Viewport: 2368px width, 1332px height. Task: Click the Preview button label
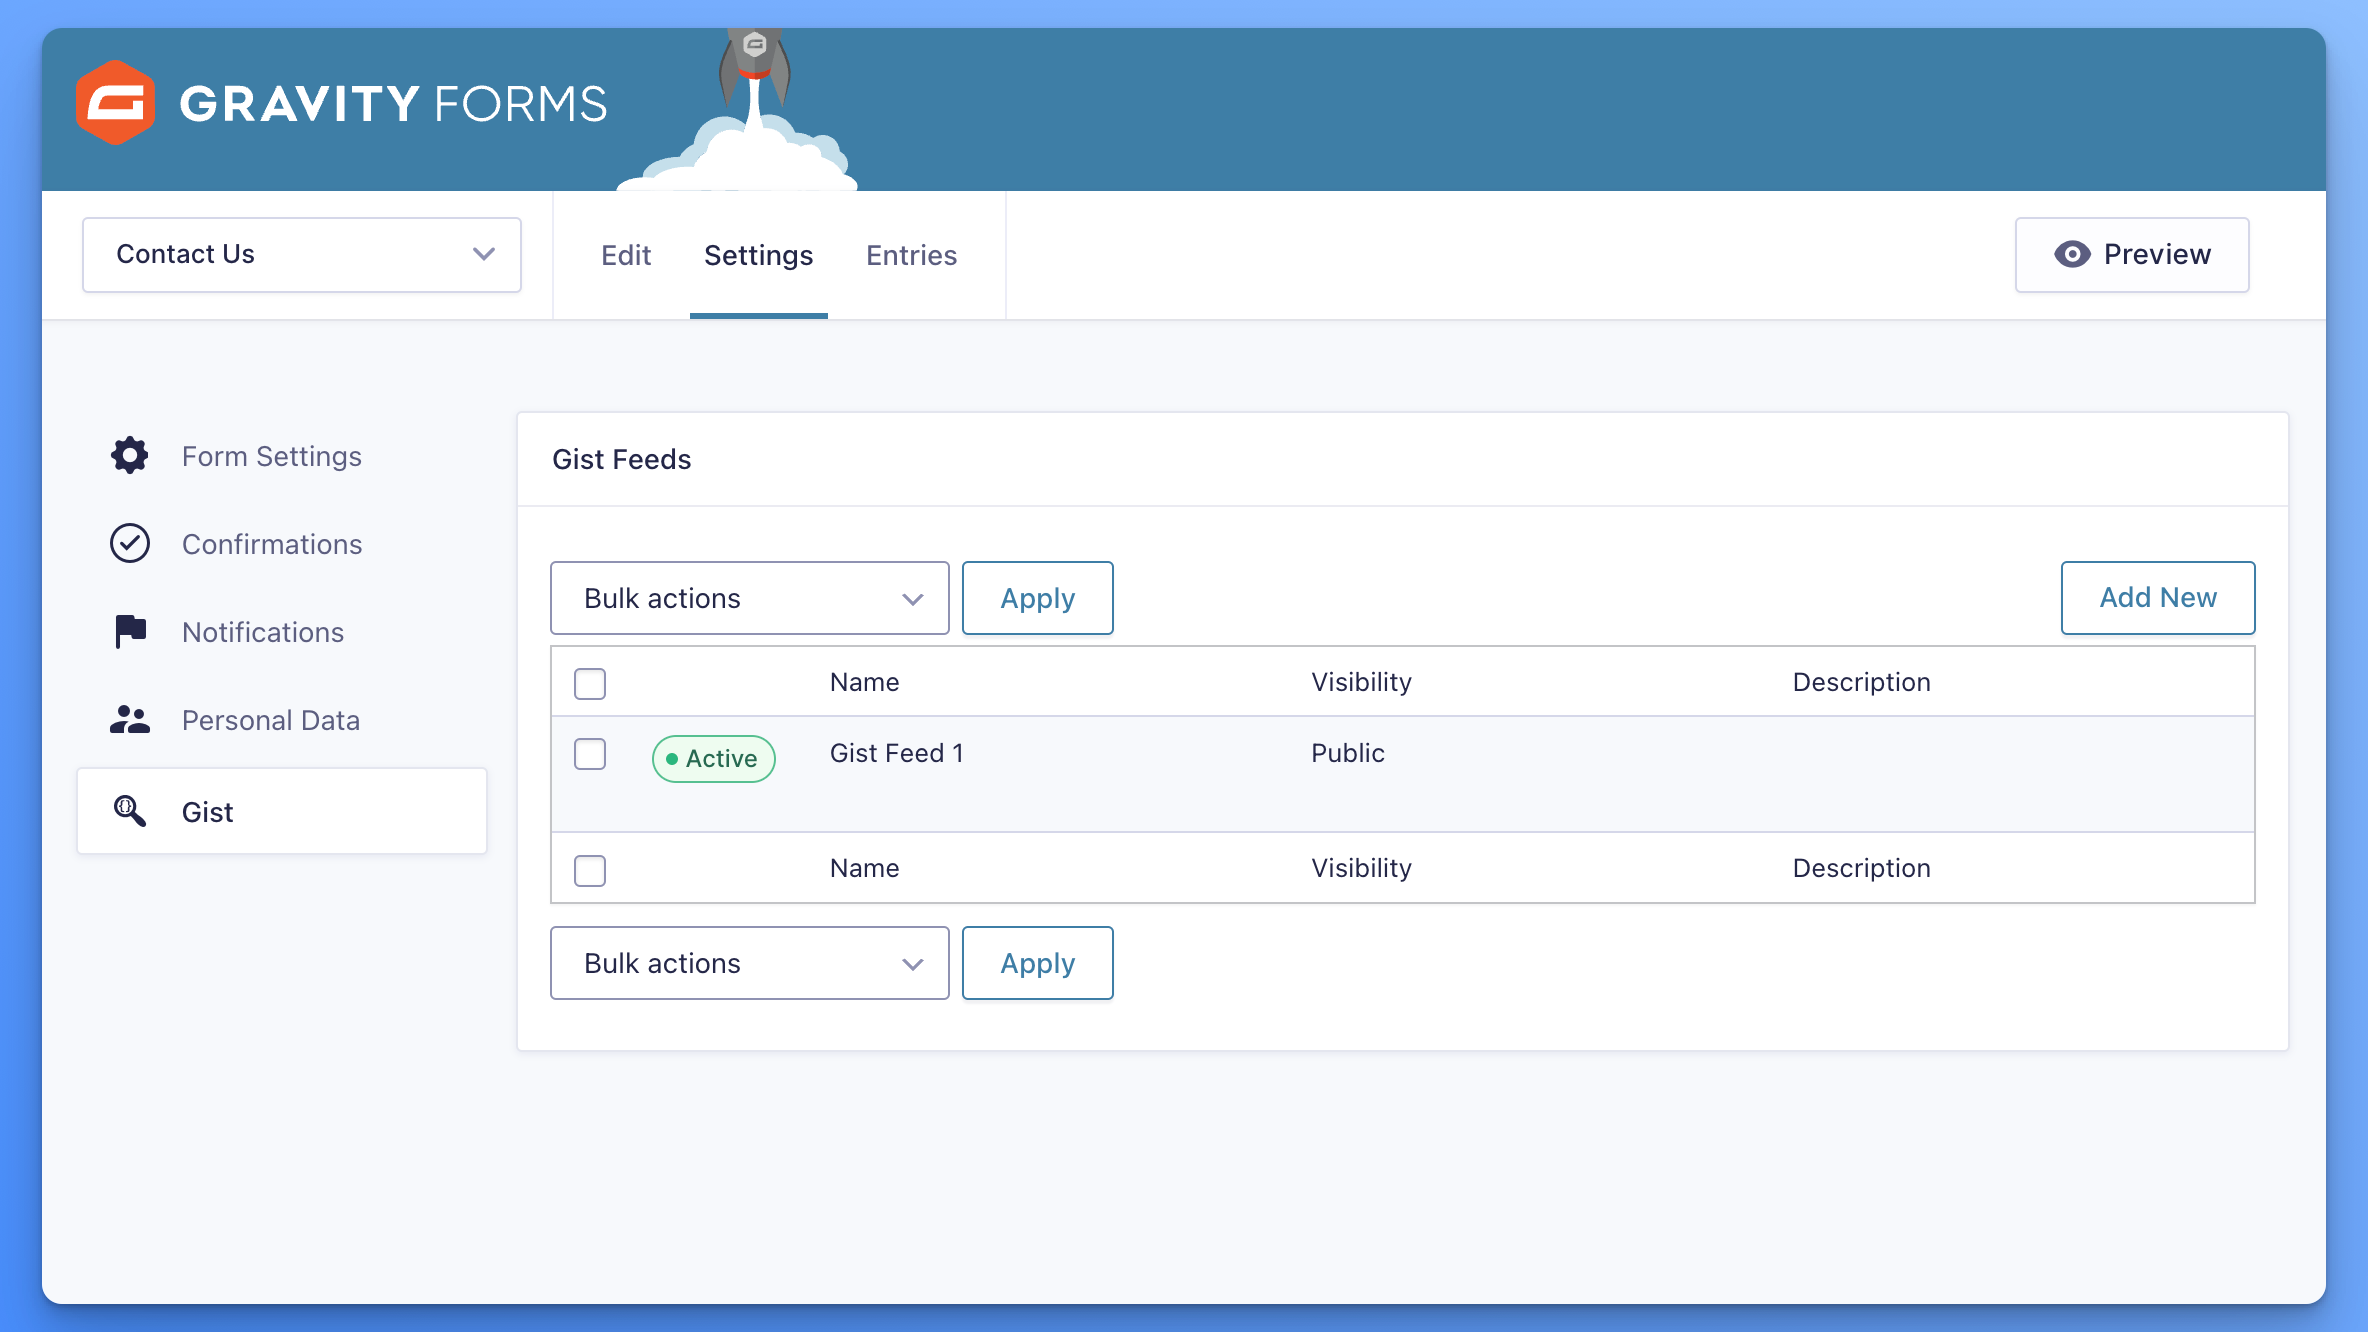pyautogui.click(x=2157, y=254)
